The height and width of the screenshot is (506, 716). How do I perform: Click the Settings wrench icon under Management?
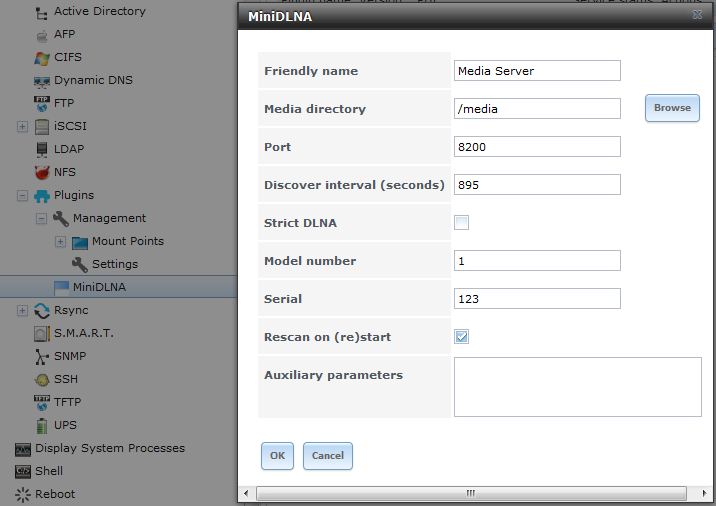pos(79,264)
